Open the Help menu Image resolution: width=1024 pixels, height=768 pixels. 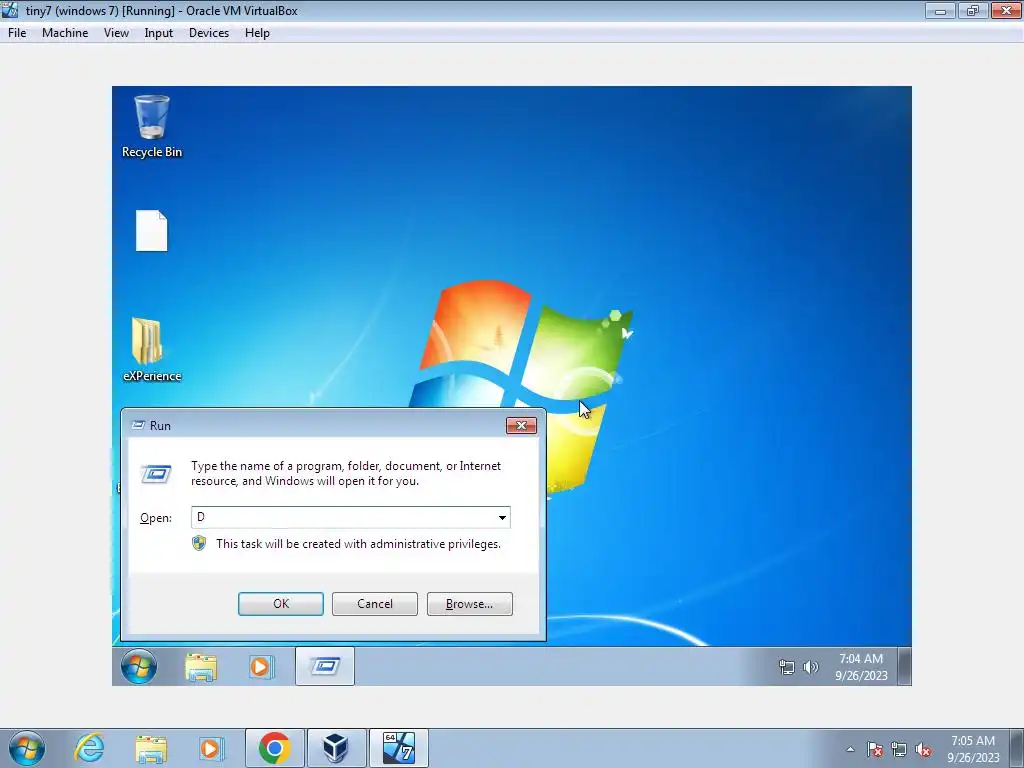click(257, 33)
